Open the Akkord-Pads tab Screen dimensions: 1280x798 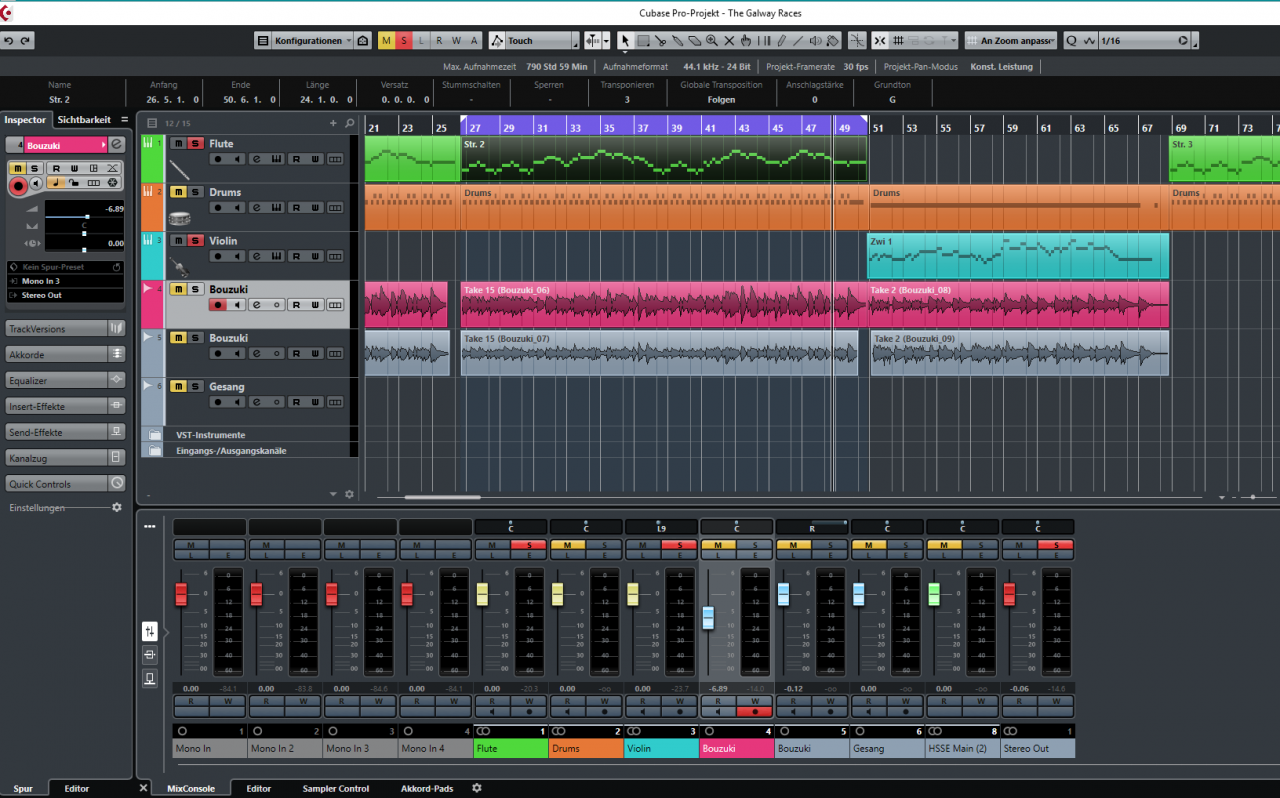(x=427, y=789)
